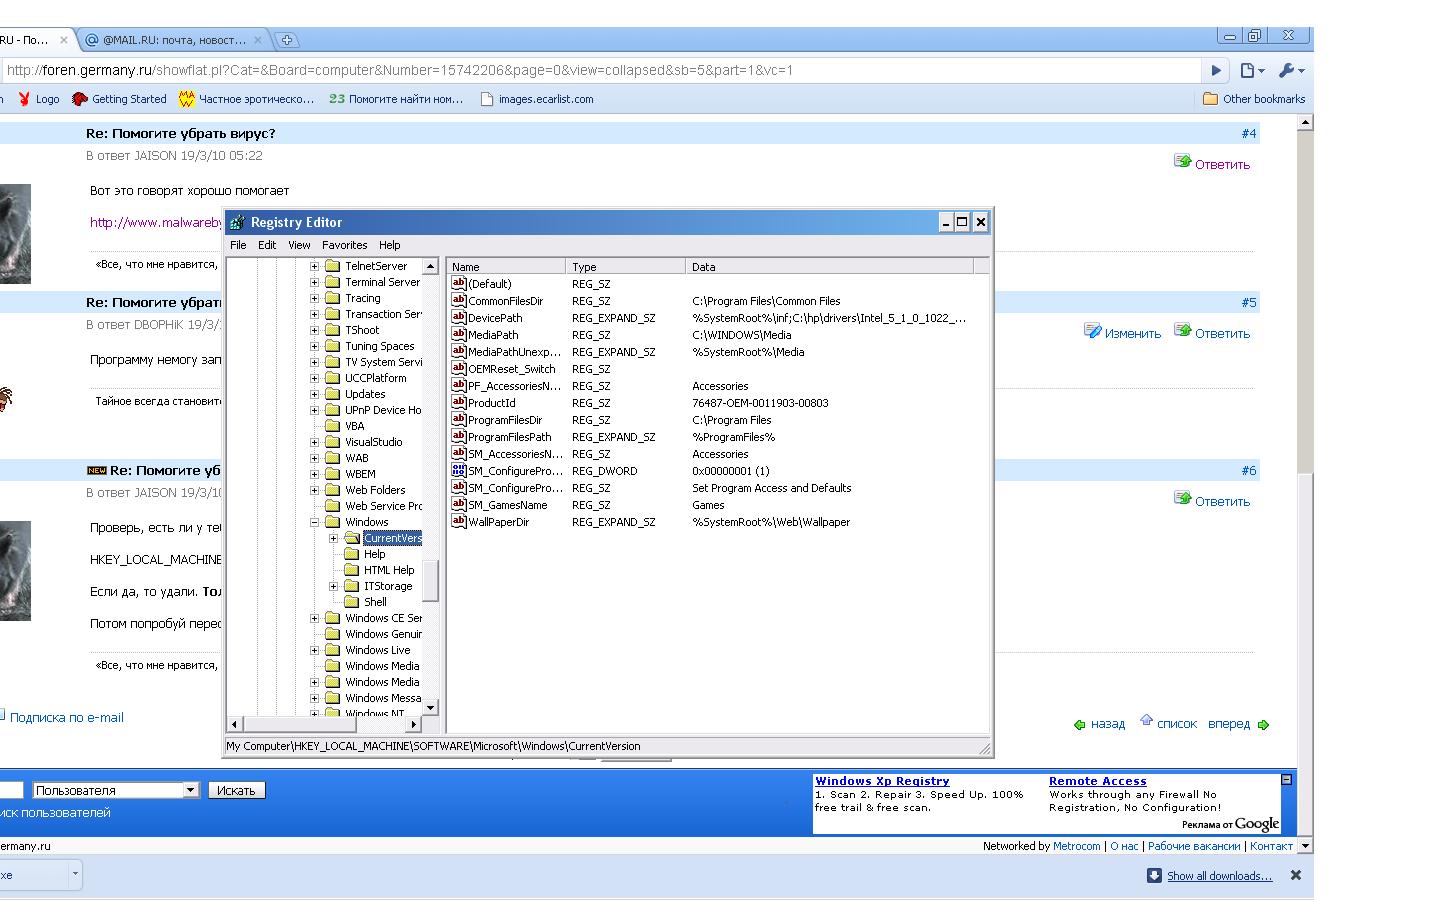Click the список up-arrow icon

tap(1146, 721)
